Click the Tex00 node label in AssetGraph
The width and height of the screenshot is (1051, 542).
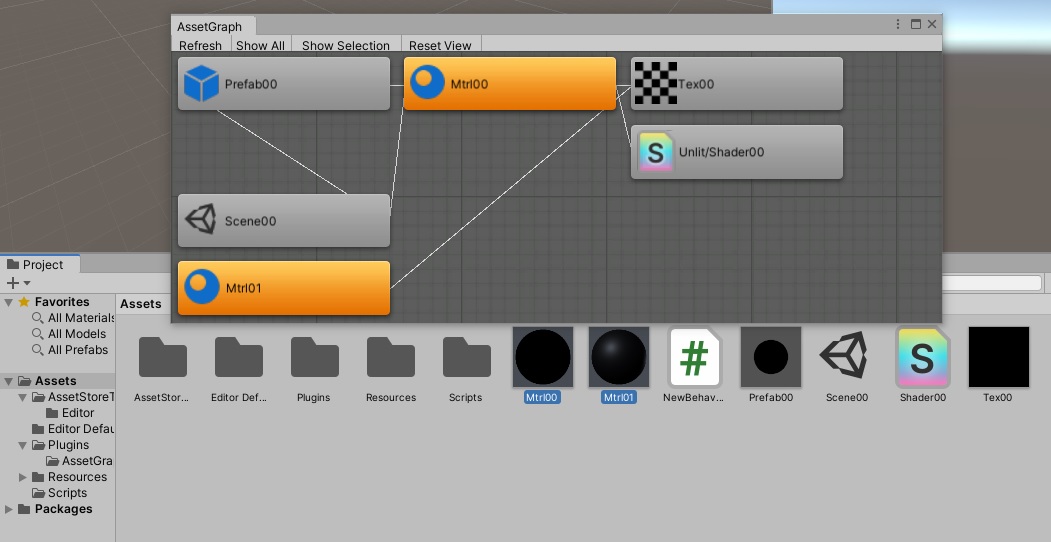696,84
